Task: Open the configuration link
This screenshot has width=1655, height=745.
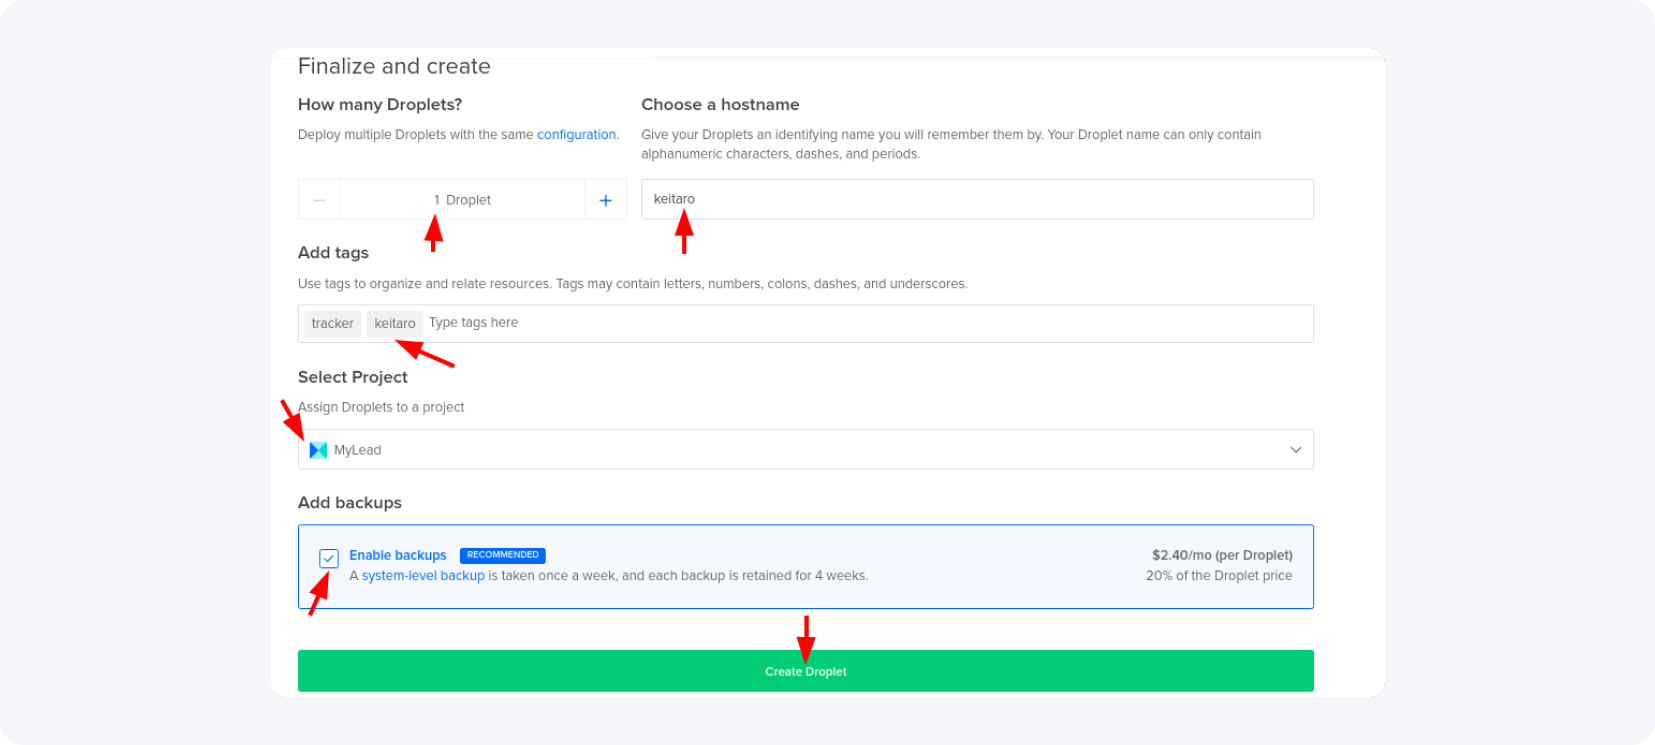Action: point(576,135)
